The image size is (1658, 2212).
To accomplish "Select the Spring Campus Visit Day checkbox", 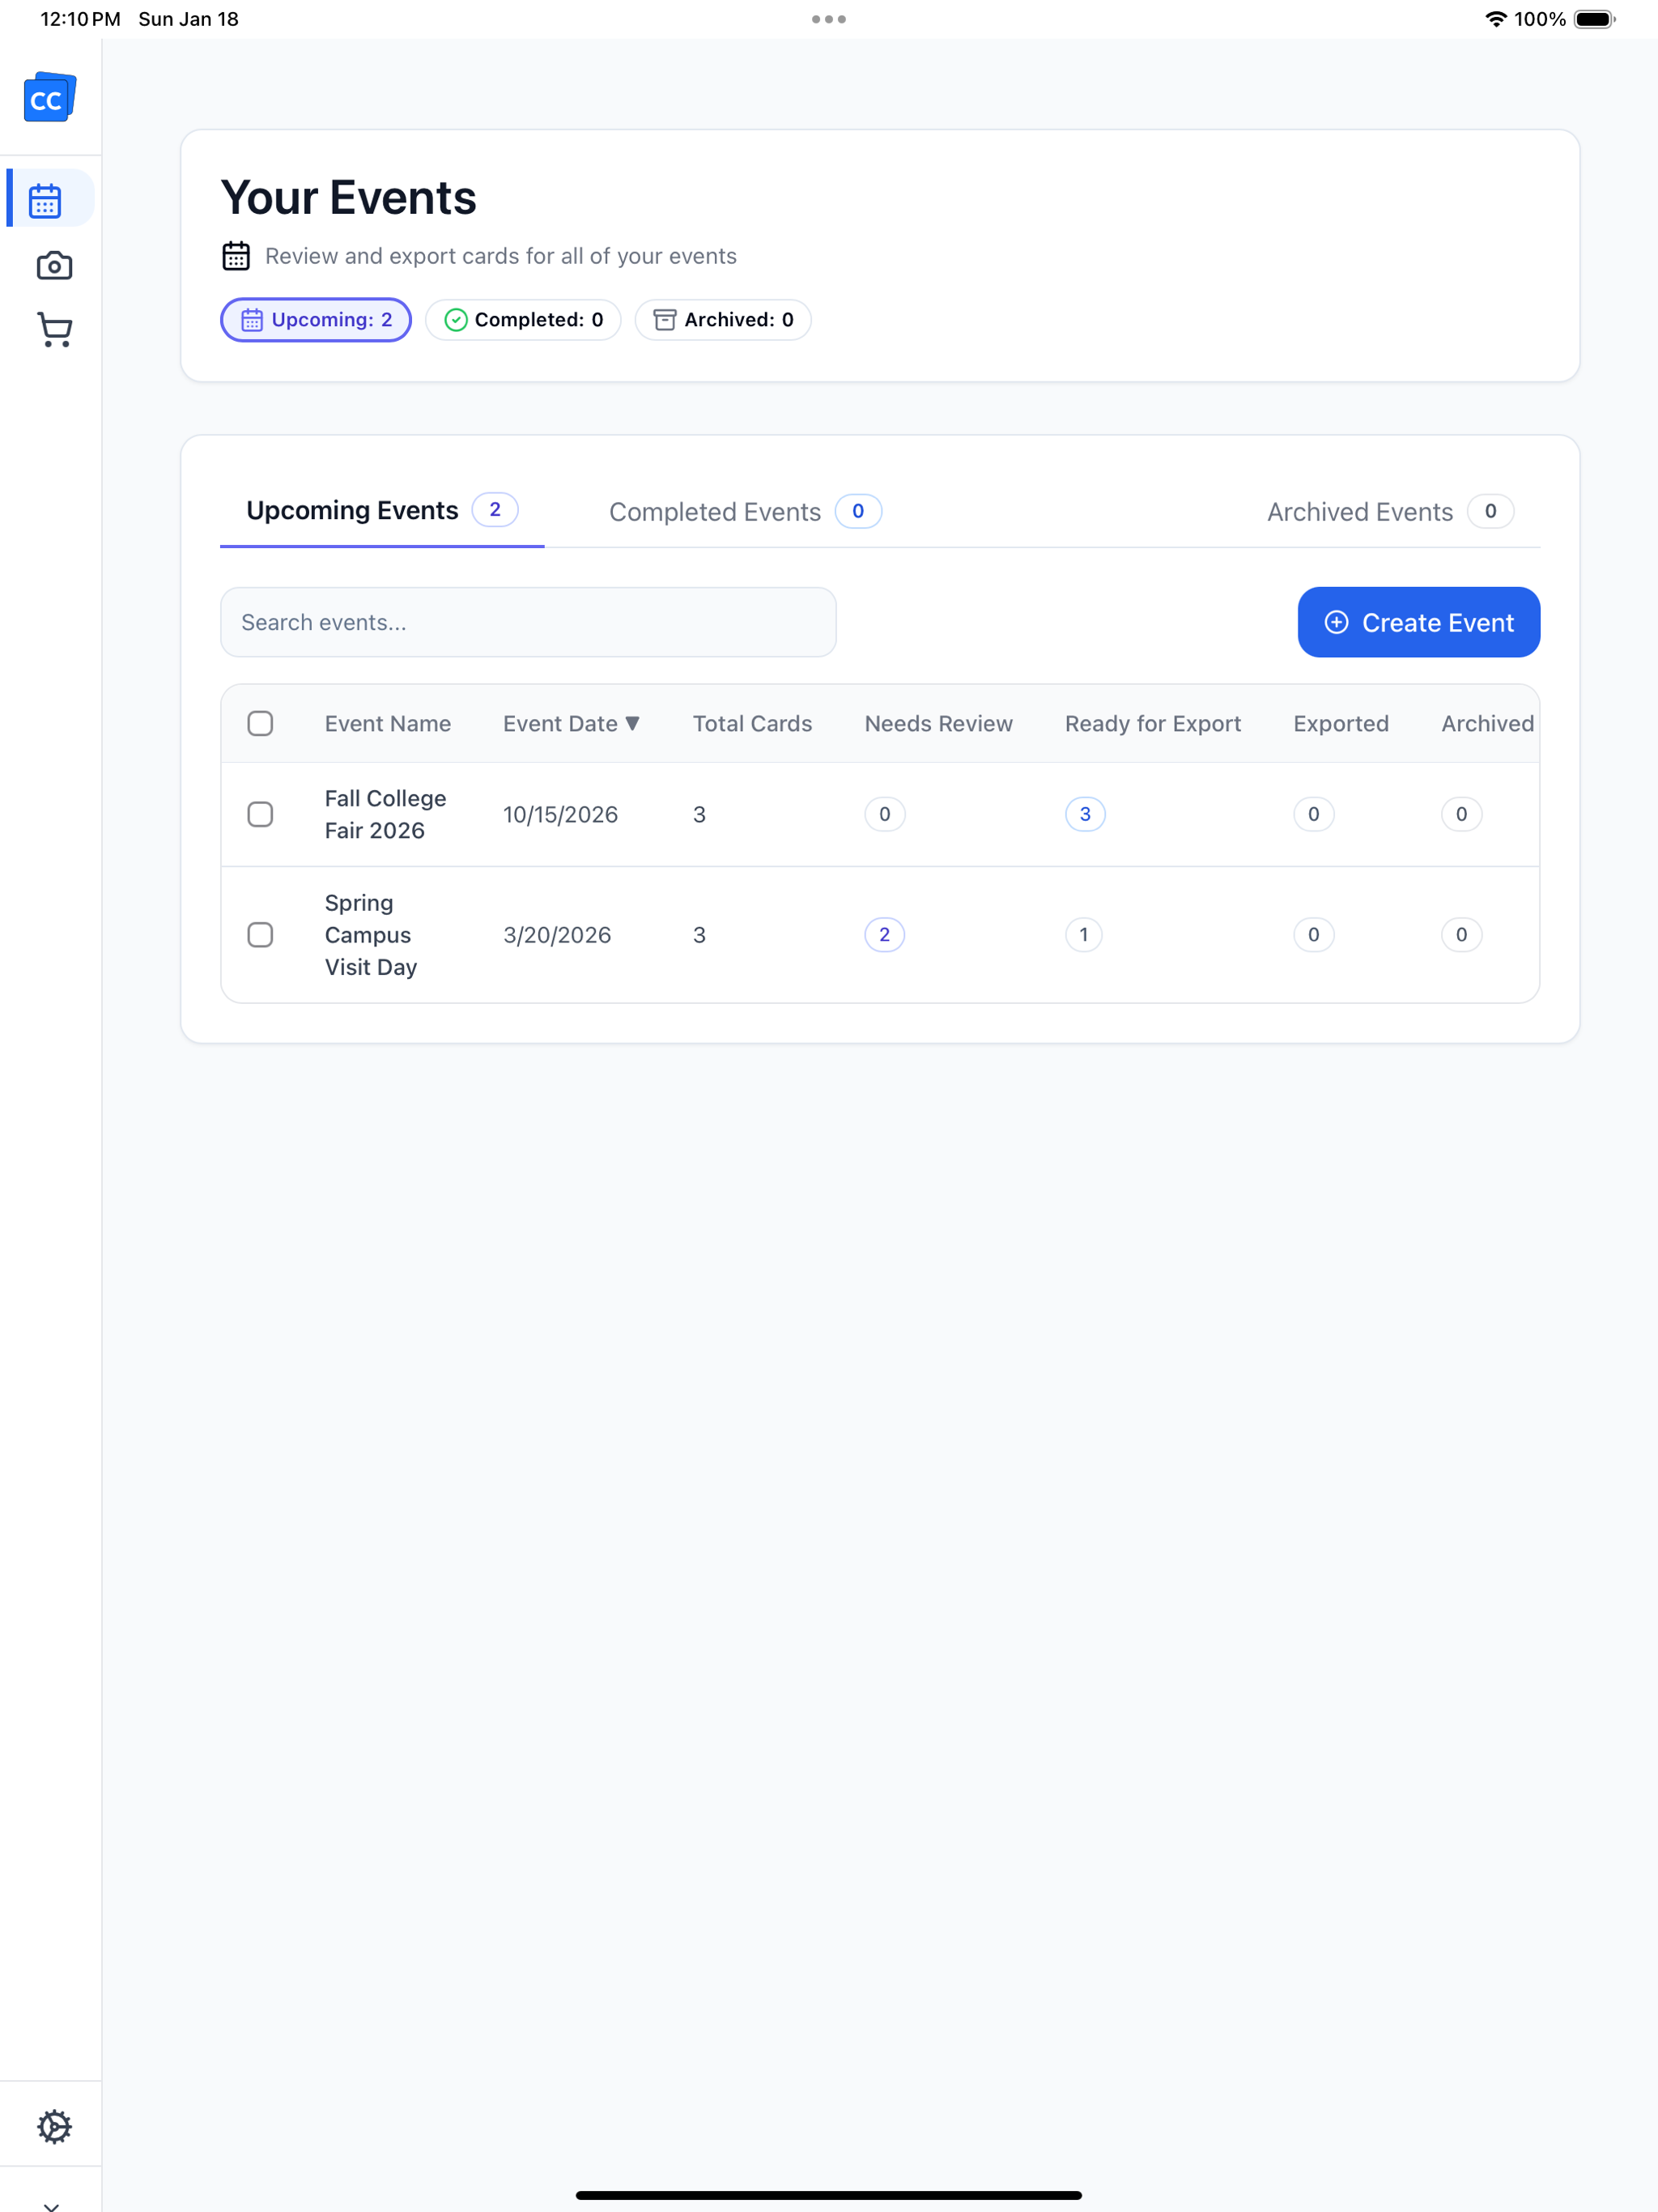I will tap(260, 935).
